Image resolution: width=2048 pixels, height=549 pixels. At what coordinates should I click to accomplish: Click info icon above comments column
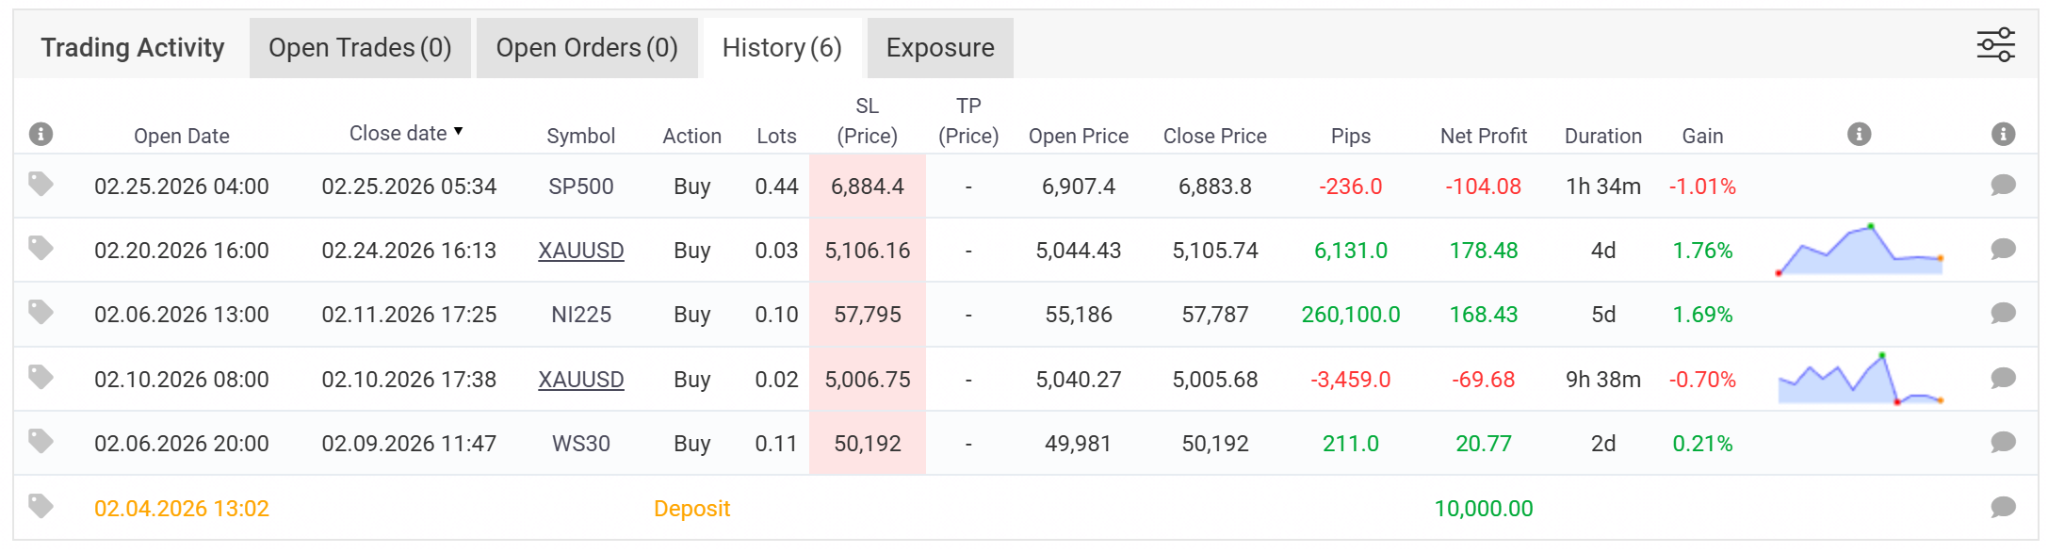pos(2002,134)
